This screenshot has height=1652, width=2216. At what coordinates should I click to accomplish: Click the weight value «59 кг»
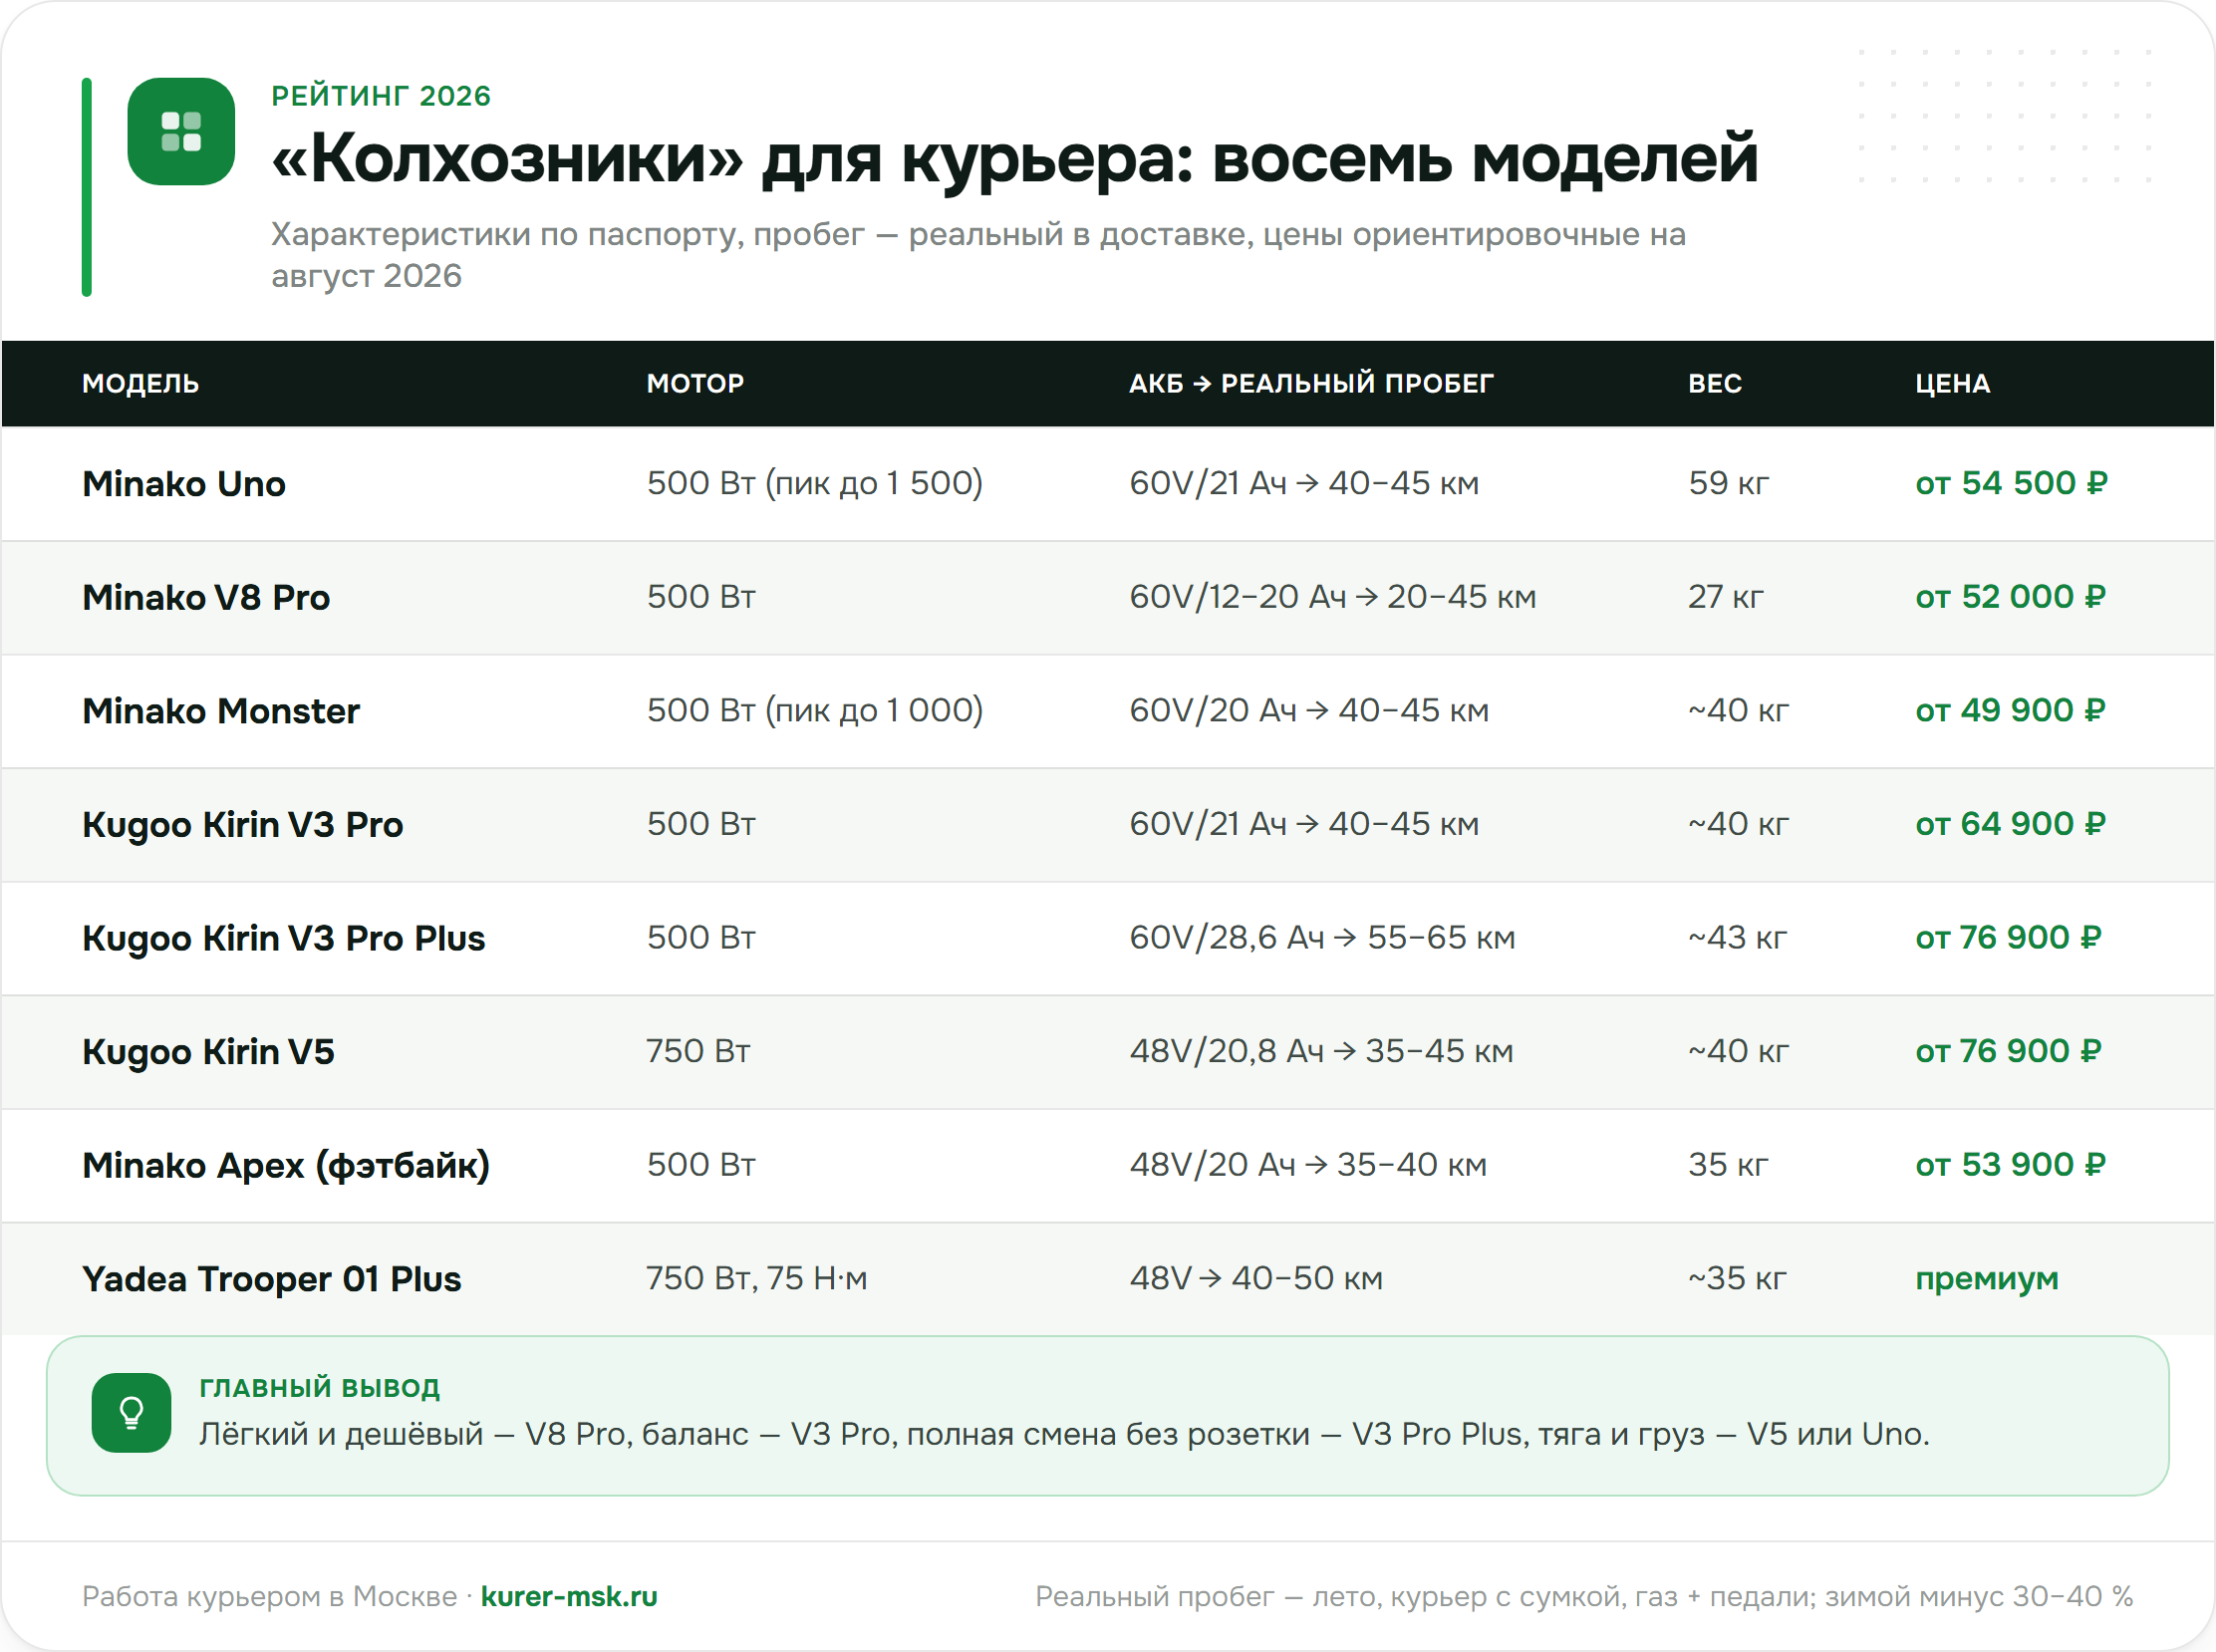pos(1729,484)
